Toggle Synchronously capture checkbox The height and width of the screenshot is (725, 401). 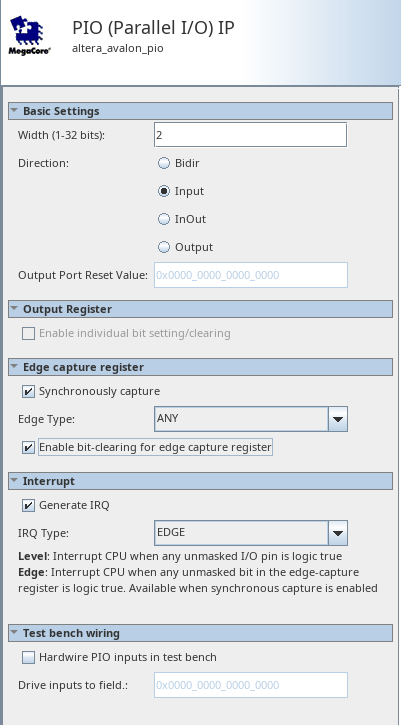pos(28,392)
